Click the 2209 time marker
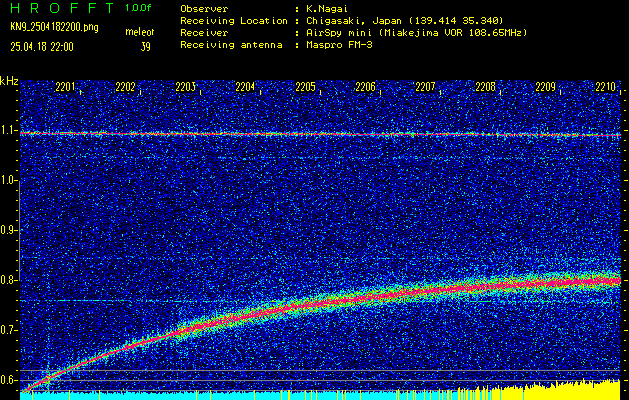 coord(546,87)
